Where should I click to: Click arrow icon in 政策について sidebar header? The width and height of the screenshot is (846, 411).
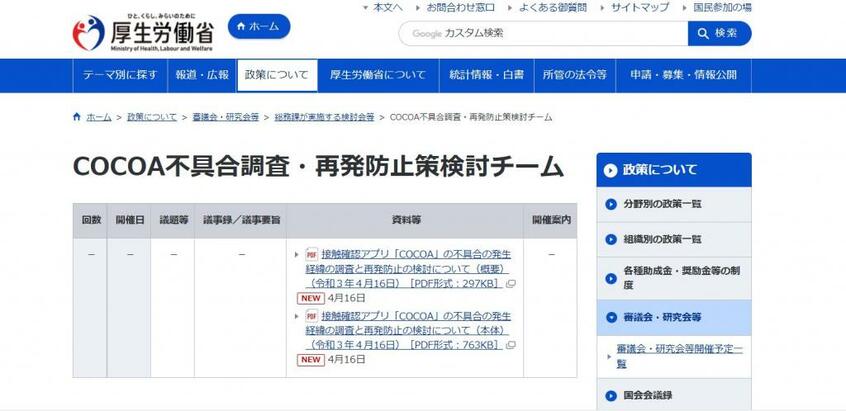[x=611, y=170]
